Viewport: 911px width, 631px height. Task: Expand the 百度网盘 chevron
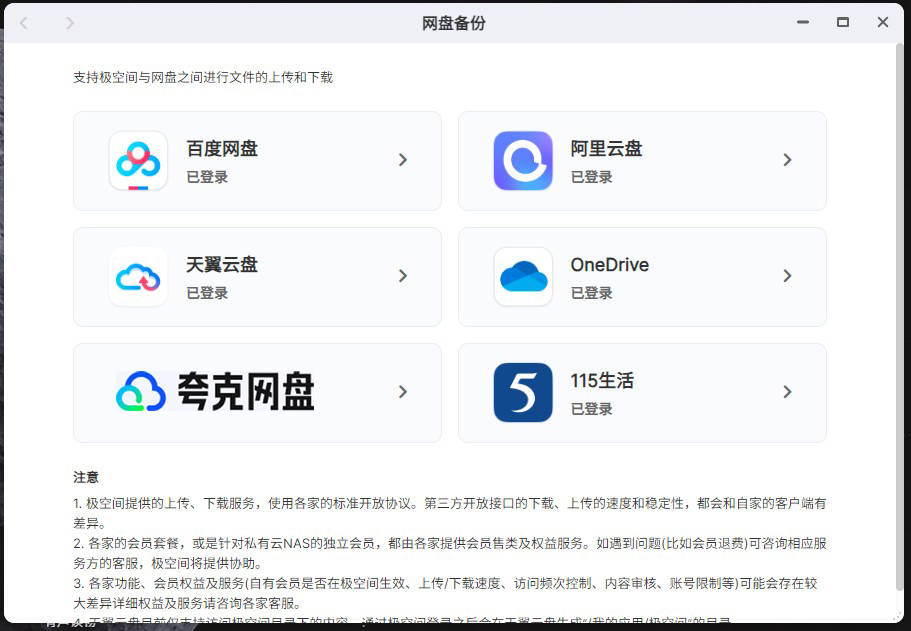(x=403, y=160)
